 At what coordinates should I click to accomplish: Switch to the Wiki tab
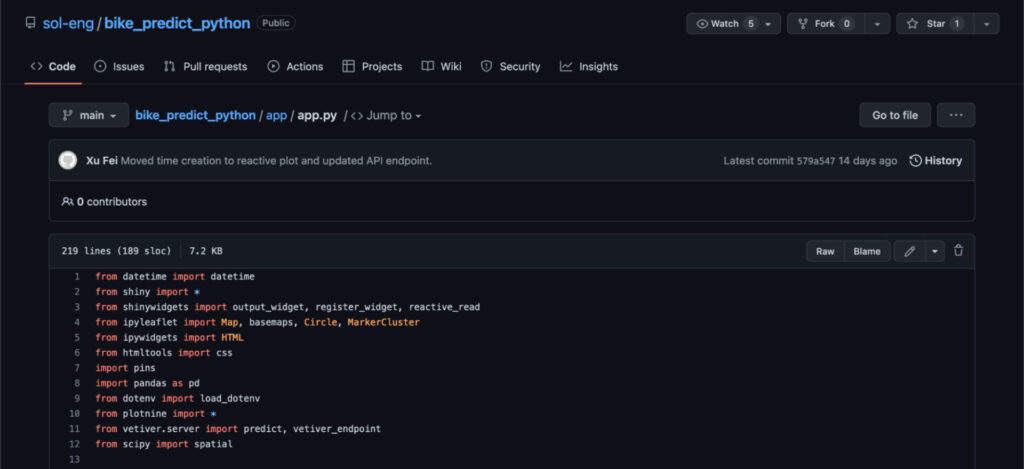coord(441,66)
